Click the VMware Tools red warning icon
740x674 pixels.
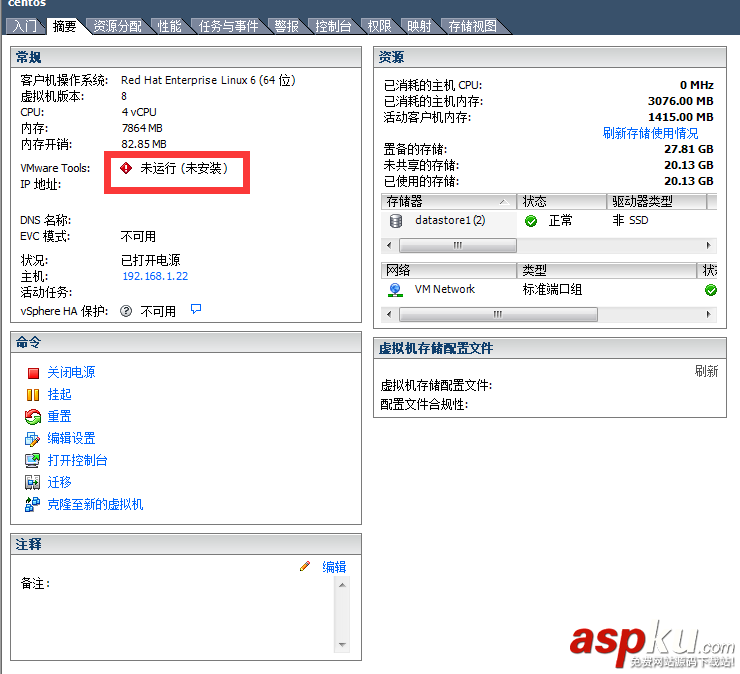coord(126,168)
